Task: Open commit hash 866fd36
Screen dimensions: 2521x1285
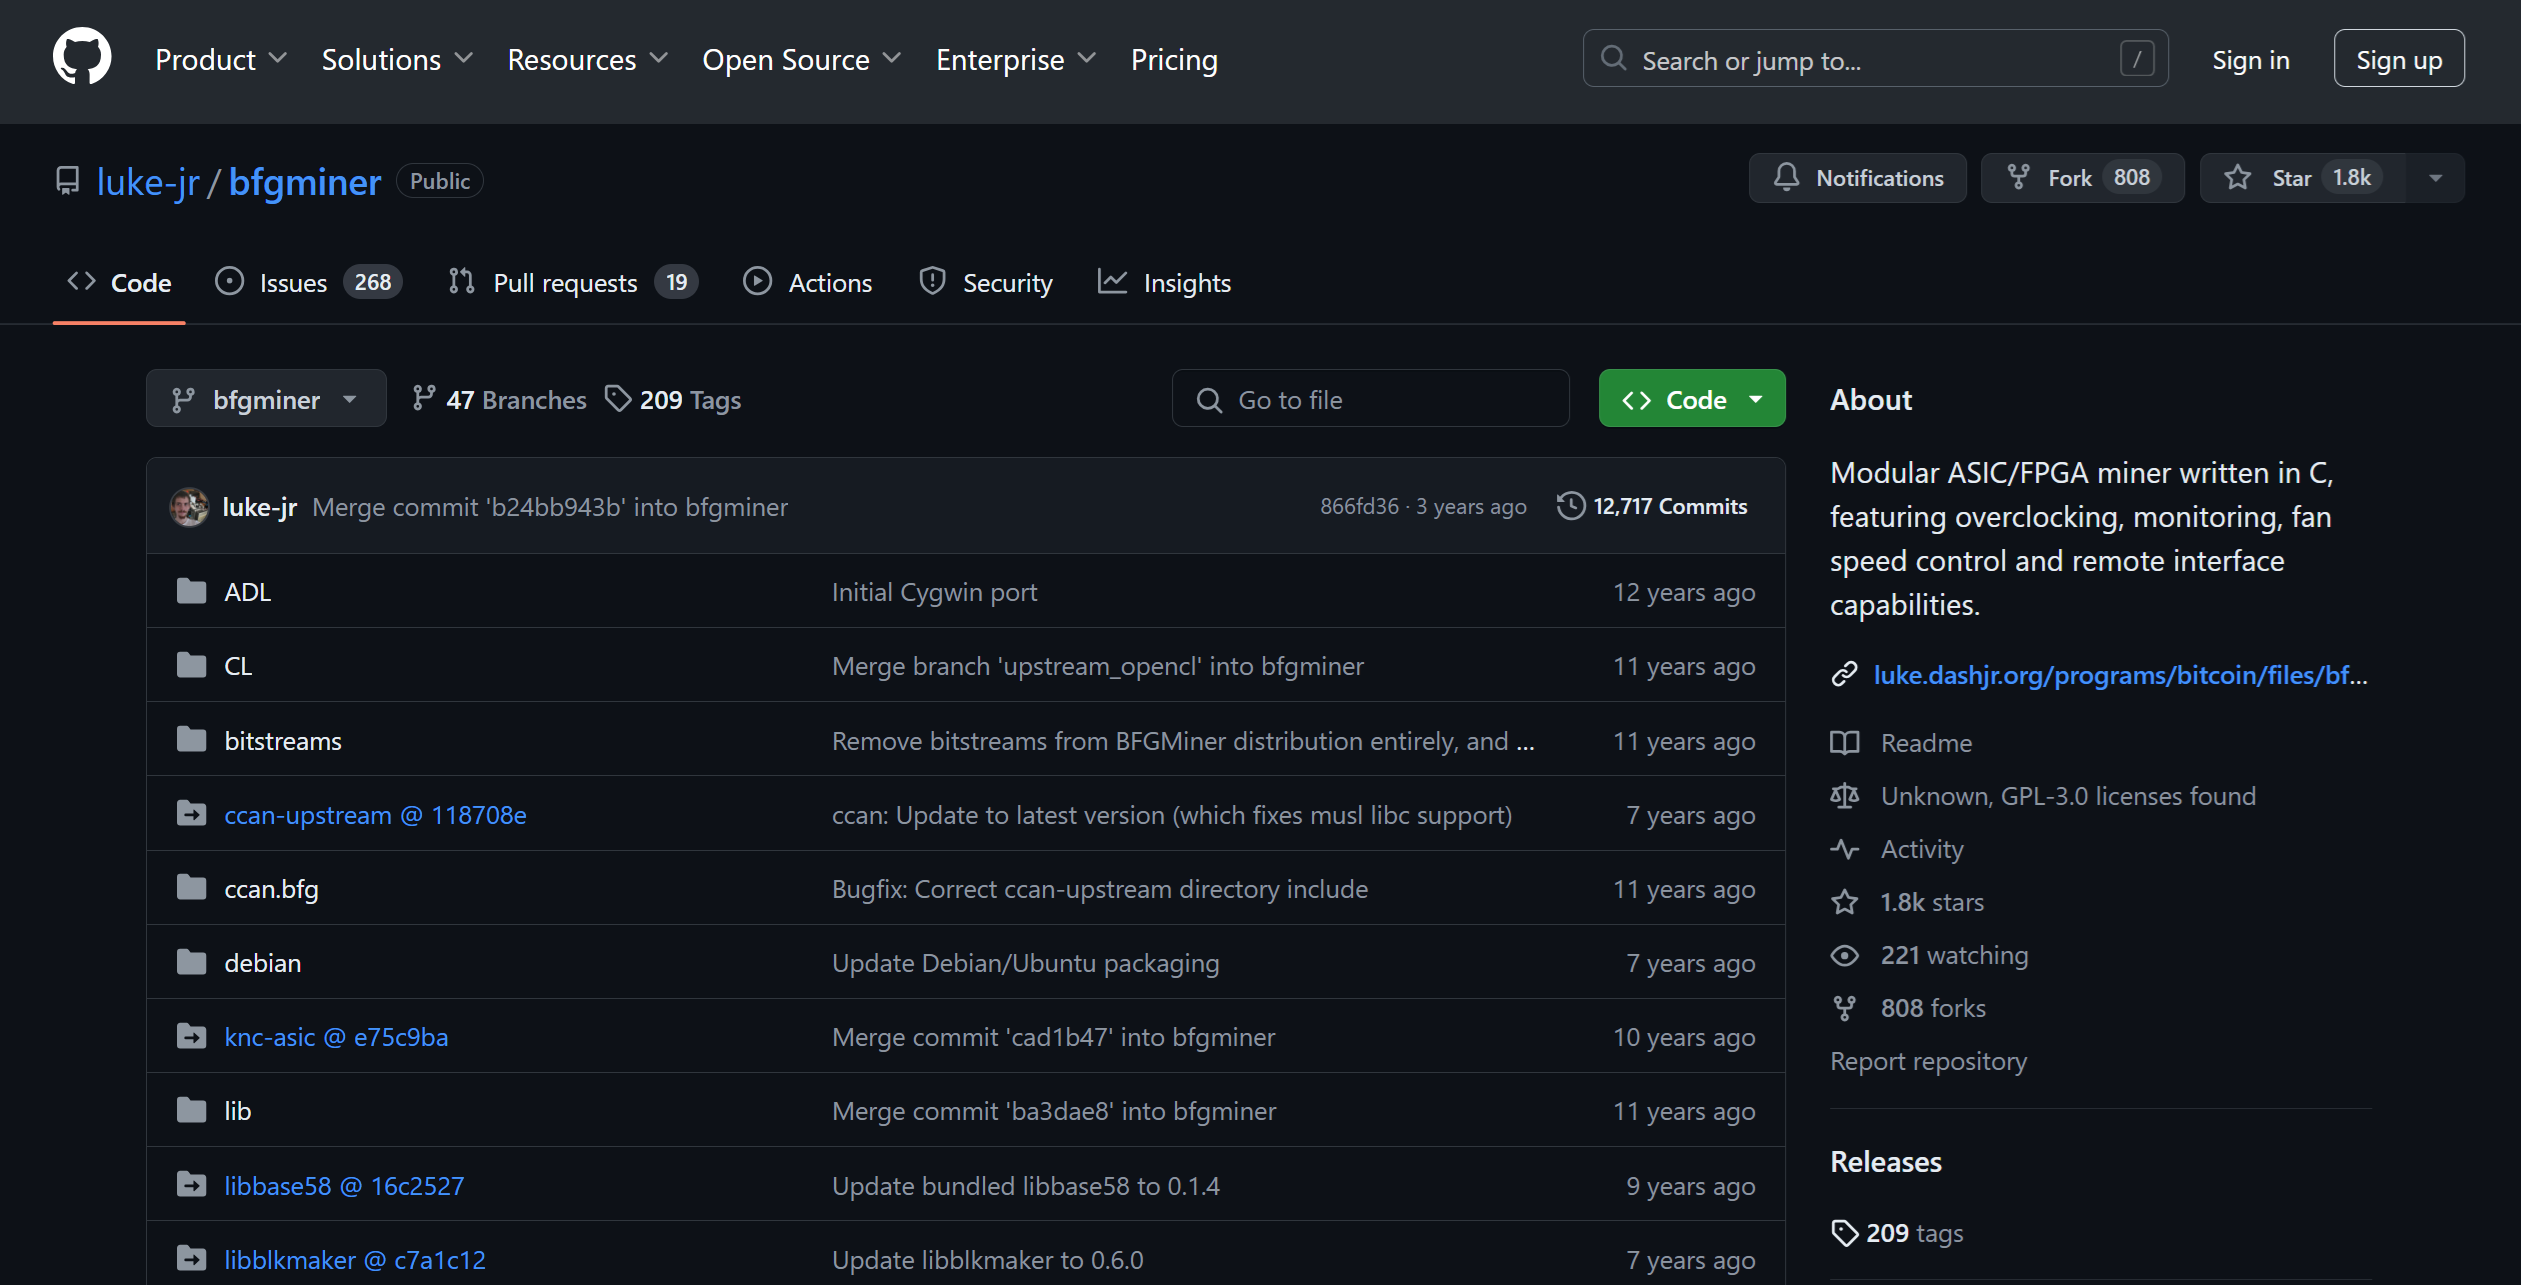Action: point(1359,506)
